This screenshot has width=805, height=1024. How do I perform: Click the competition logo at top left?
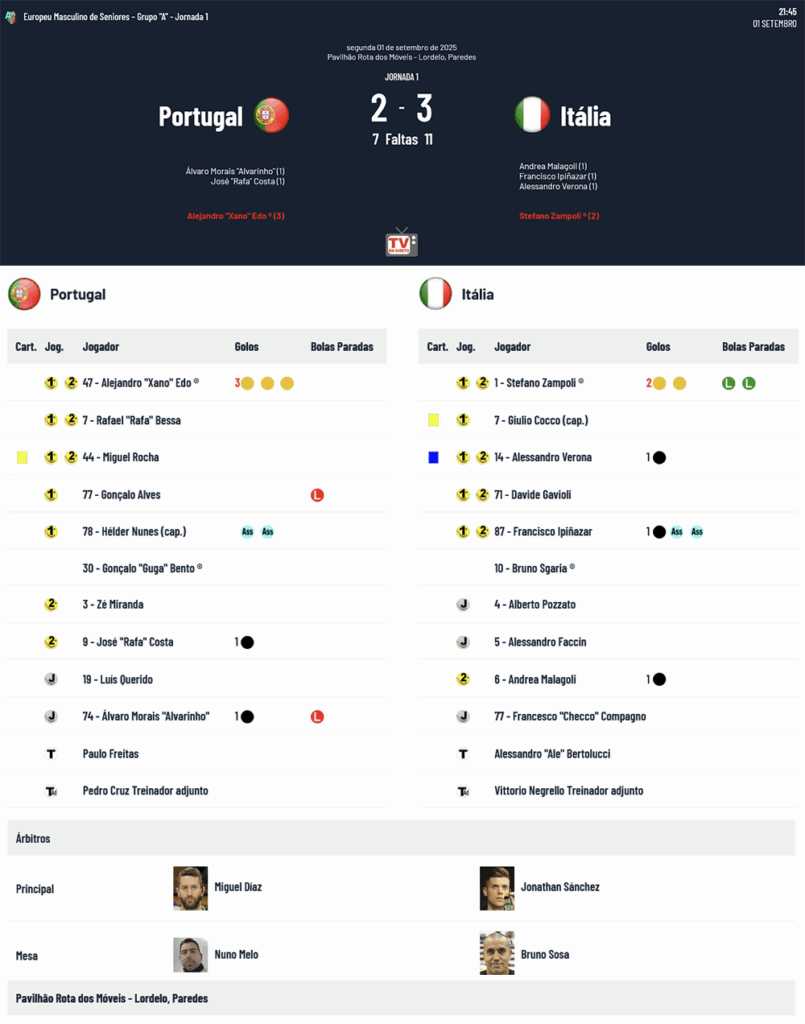click(10, 17)
